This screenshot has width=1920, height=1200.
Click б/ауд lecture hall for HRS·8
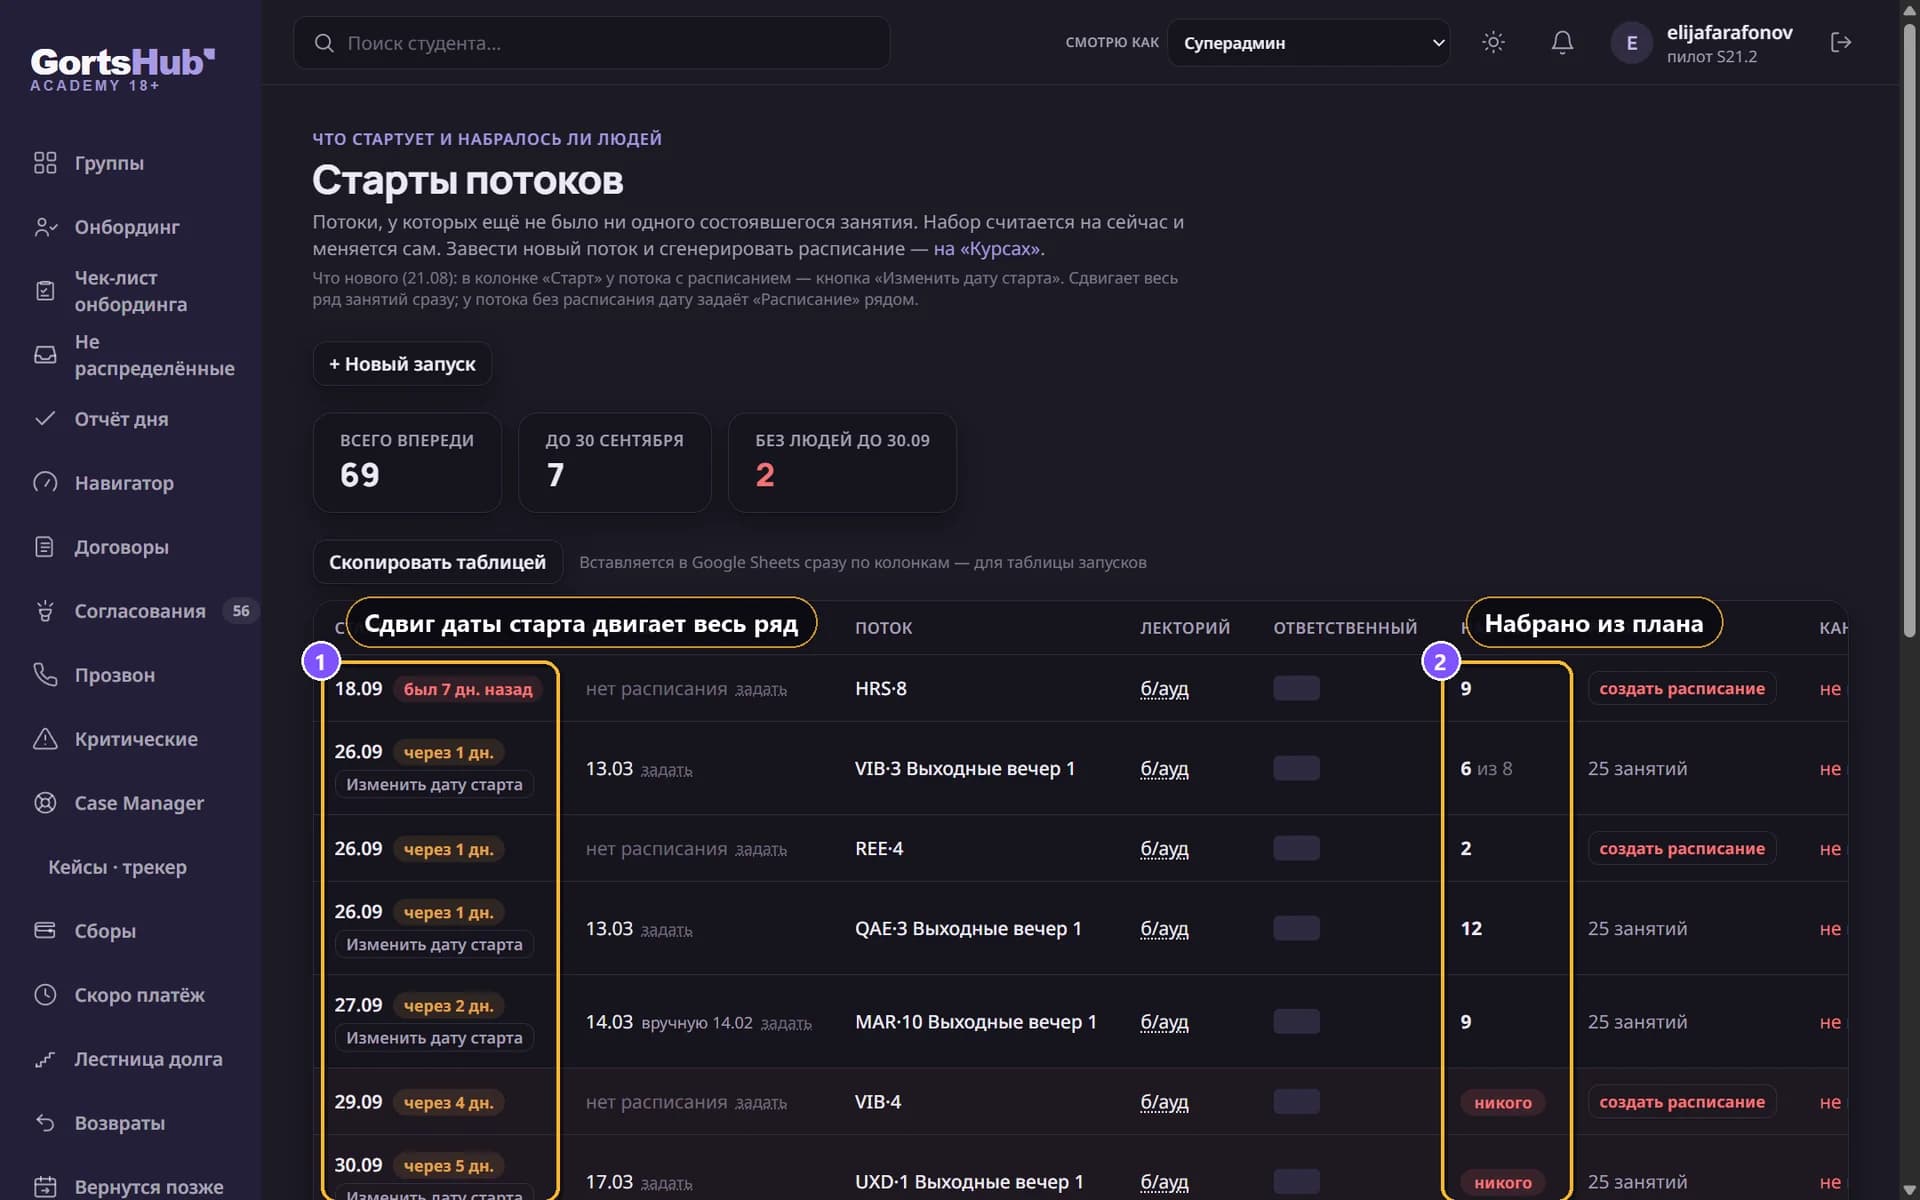1164,689
